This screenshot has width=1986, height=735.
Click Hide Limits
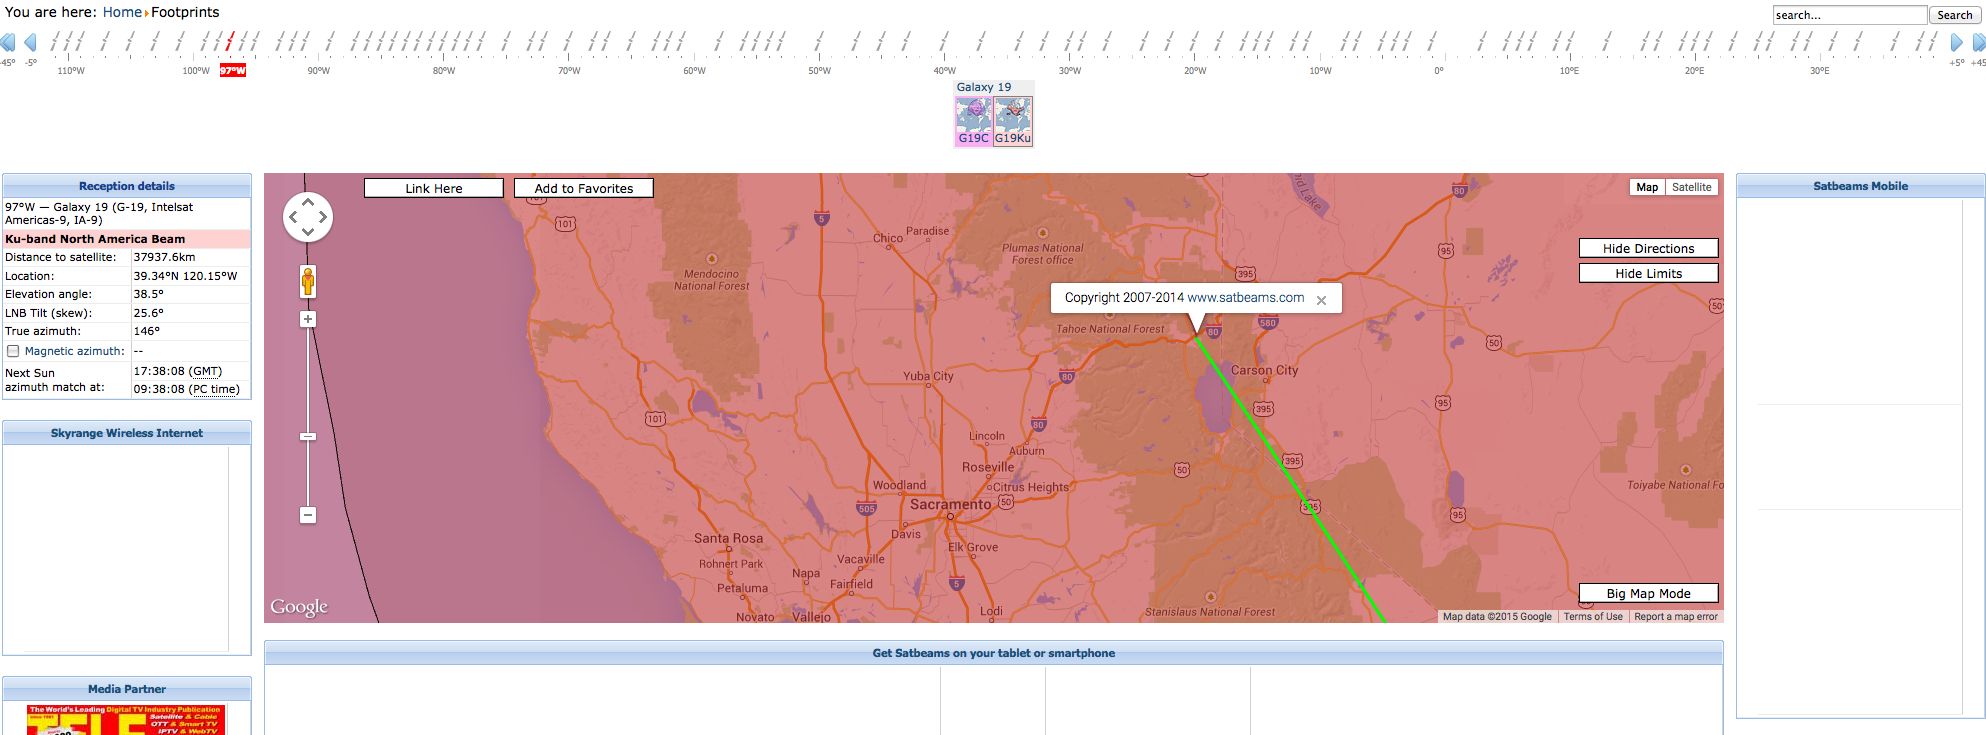point(1648,273)
